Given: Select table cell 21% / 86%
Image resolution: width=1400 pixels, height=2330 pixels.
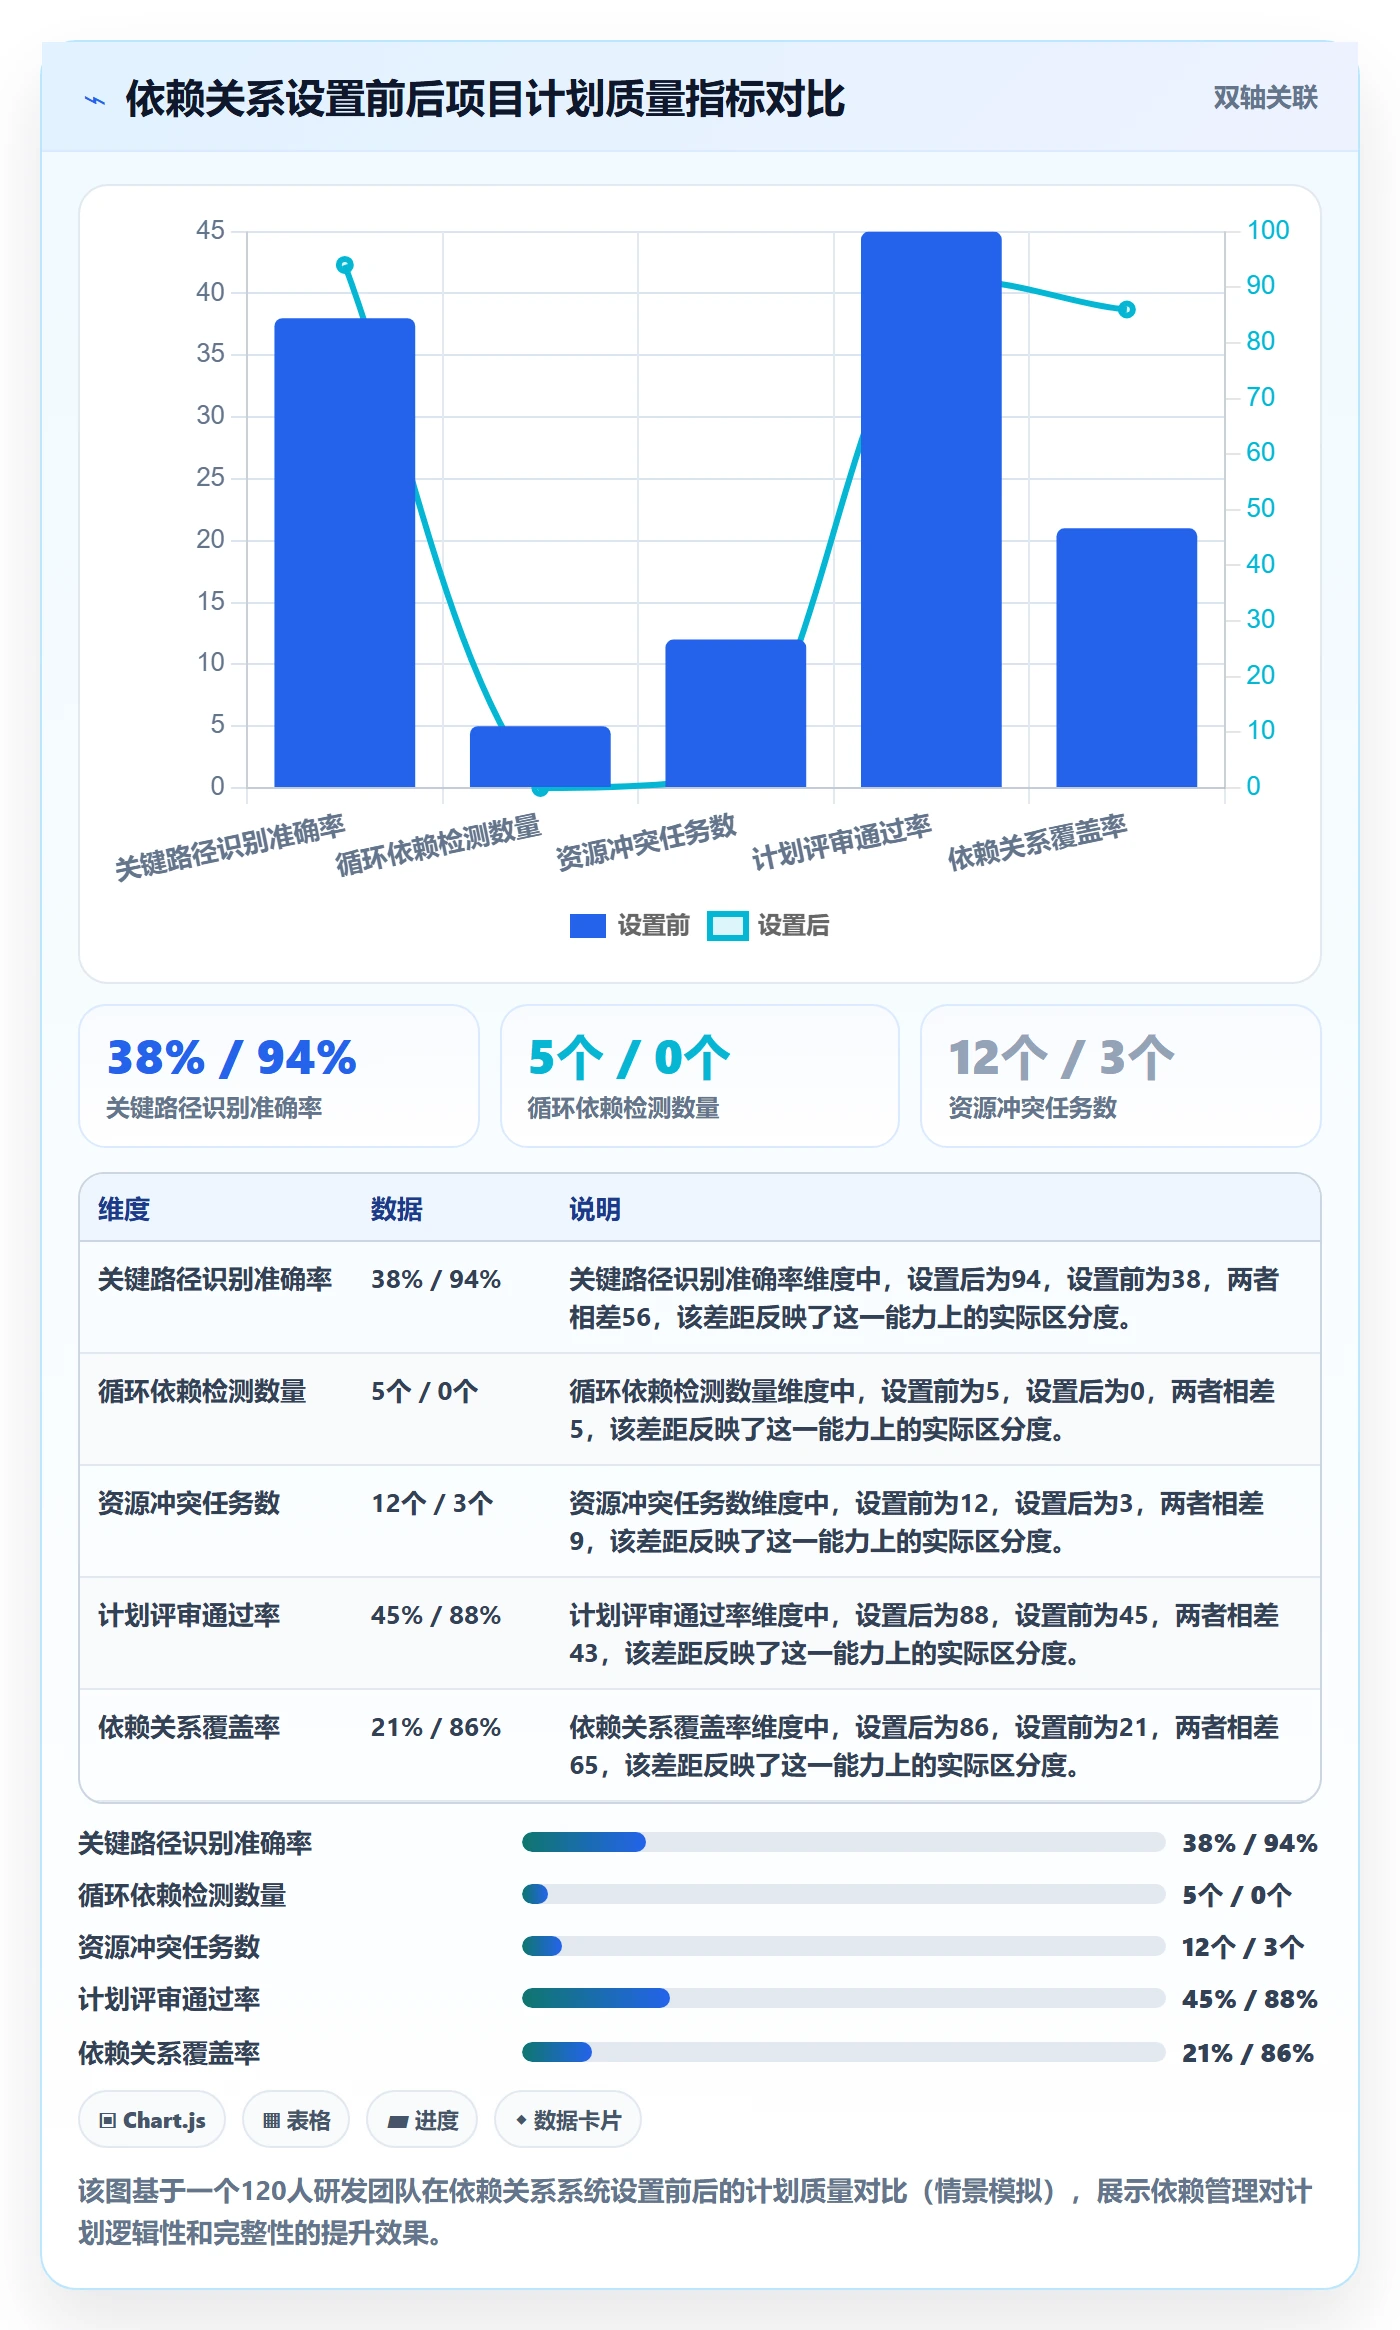Looking at the screenshot, I should [x=436, y=1727].
